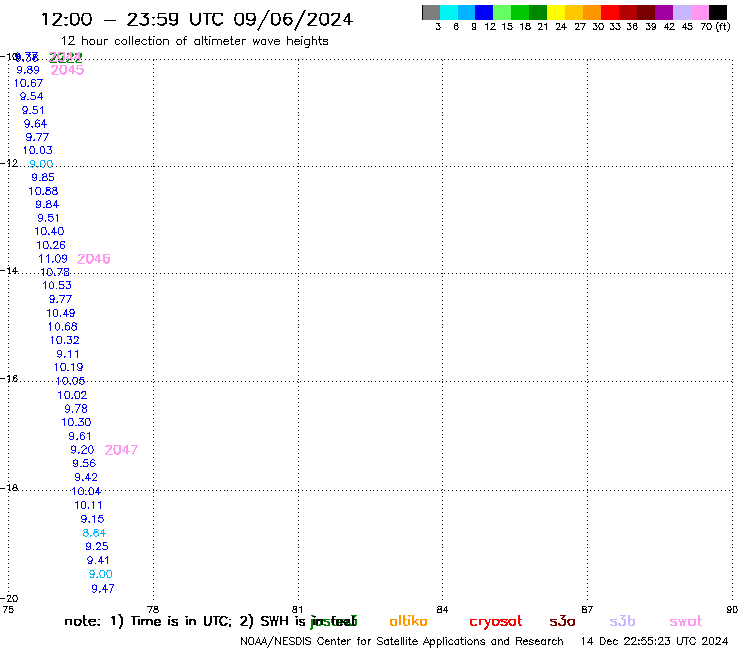Viewport: 740px width, 650px height.
Task: Click the wave height value 10.78
Action: click(x=55, y=272)
